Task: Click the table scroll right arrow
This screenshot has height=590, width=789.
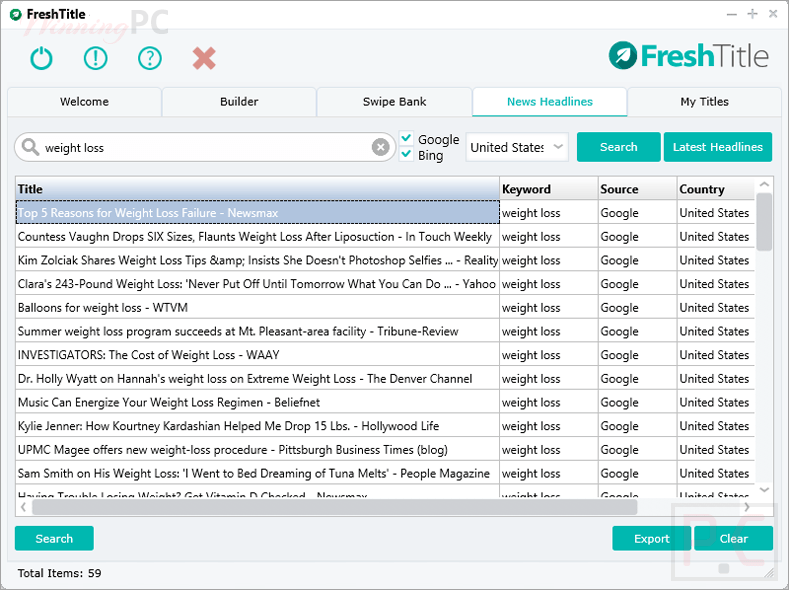Action: coord(747,507)
